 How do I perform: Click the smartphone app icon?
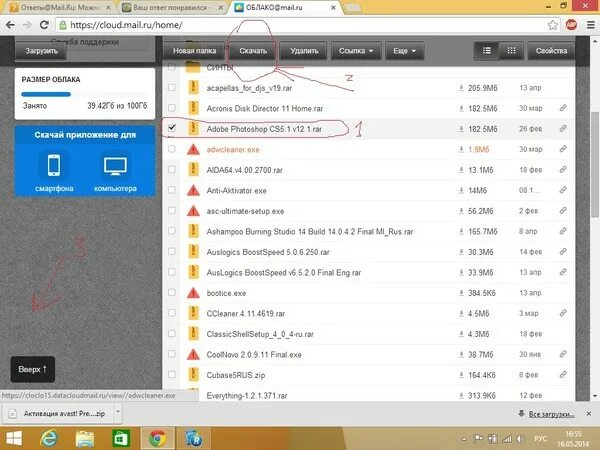pos(54,166)
